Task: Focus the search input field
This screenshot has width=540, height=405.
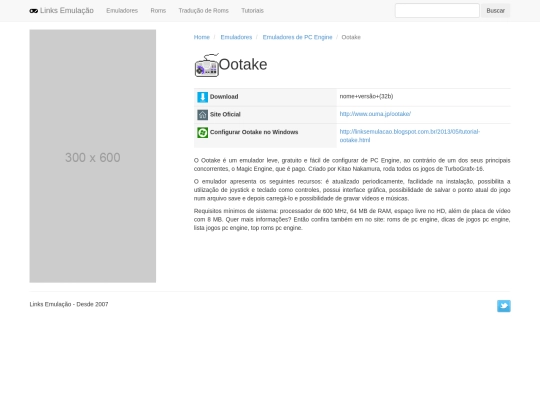Action: click(437, 11)
